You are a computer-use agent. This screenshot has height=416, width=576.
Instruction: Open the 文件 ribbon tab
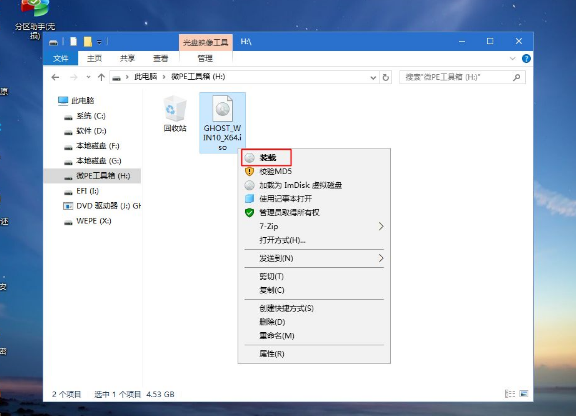(61, 58)
